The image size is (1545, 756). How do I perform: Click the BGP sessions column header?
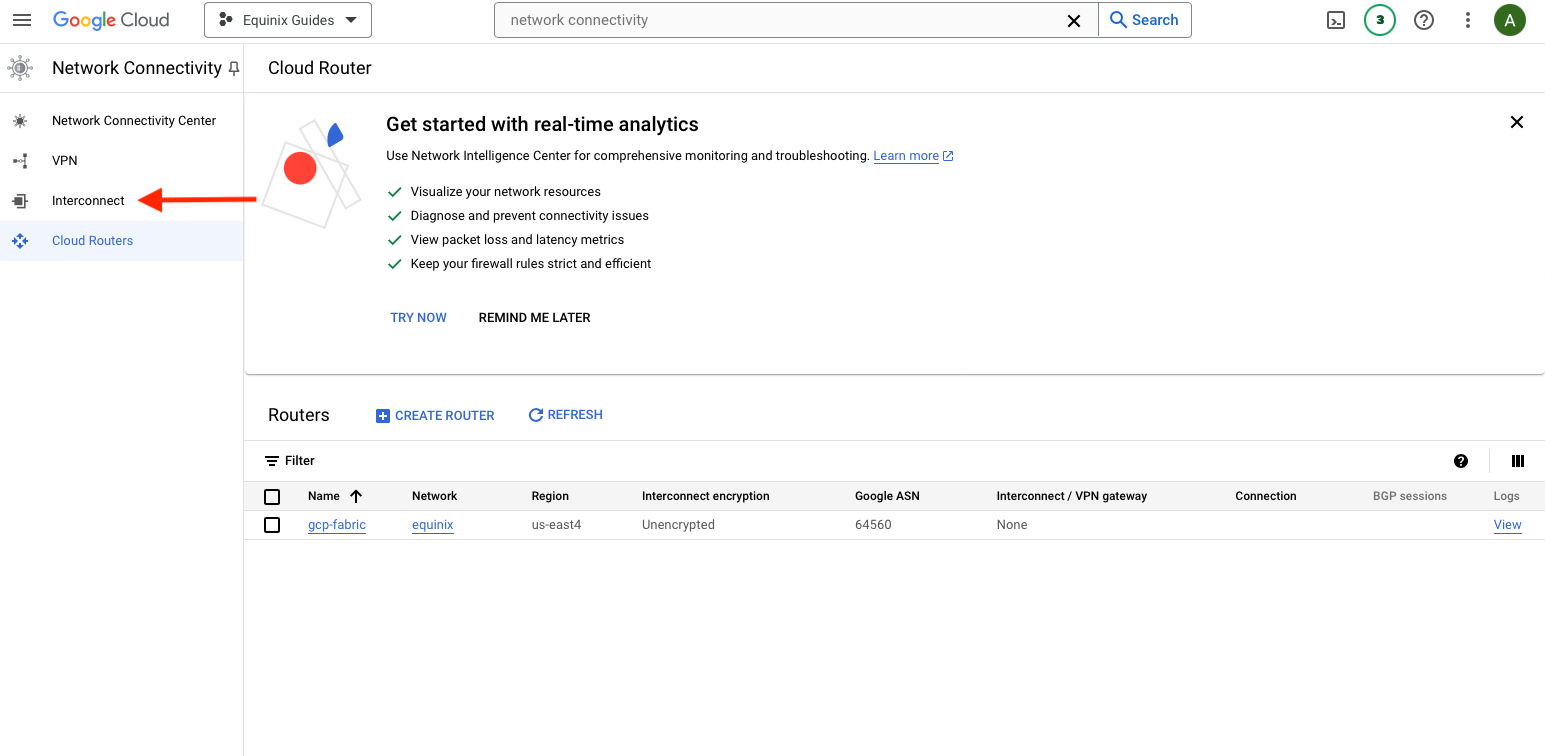coord(1410,496)
